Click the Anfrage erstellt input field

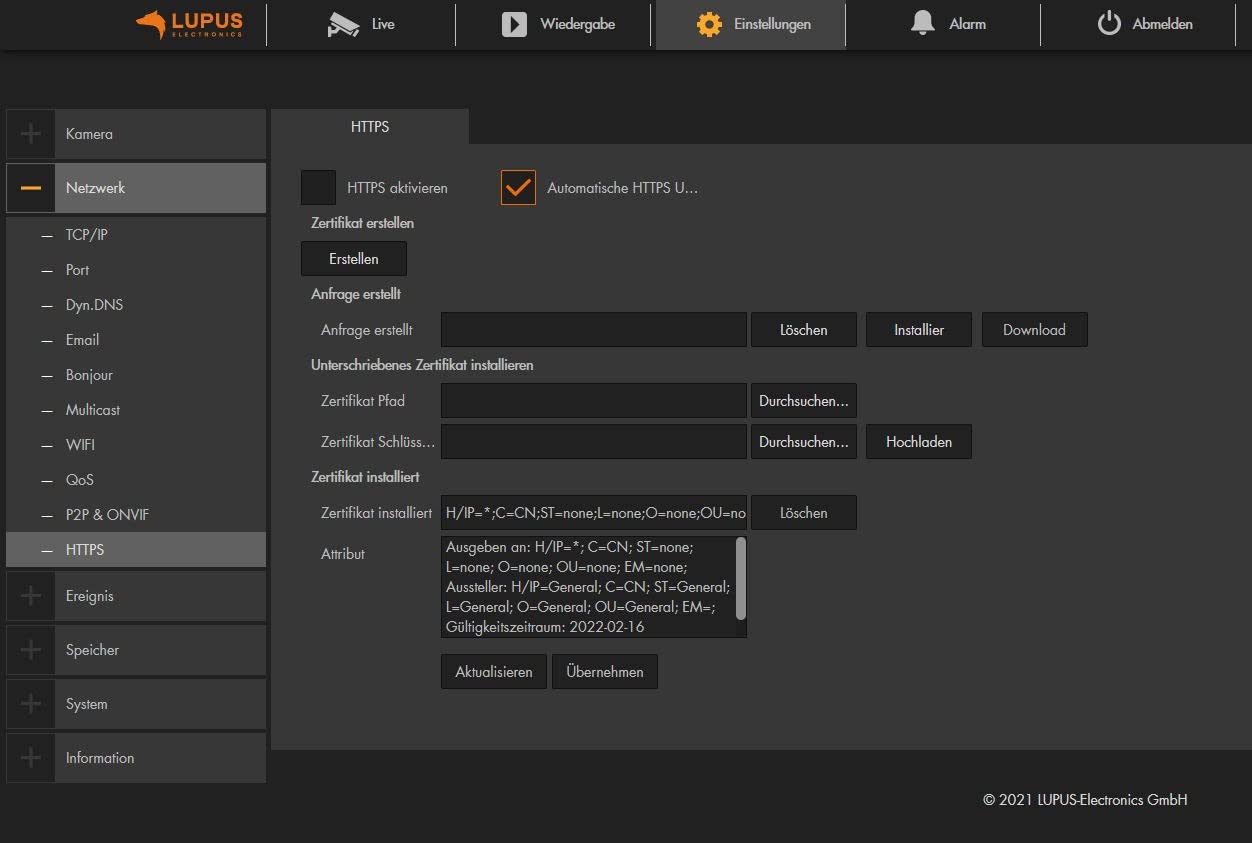click(594, 330)
